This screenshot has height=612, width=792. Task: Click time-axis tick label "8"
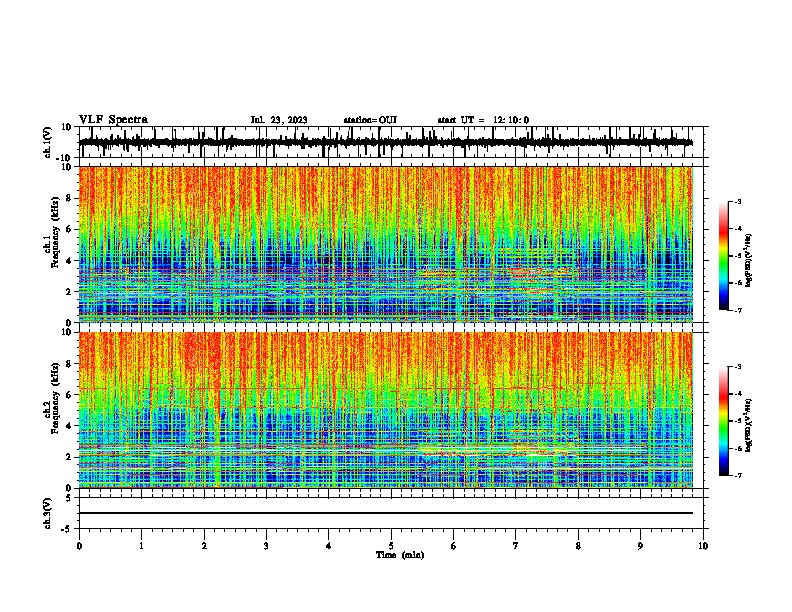click(x=578, y=546)
